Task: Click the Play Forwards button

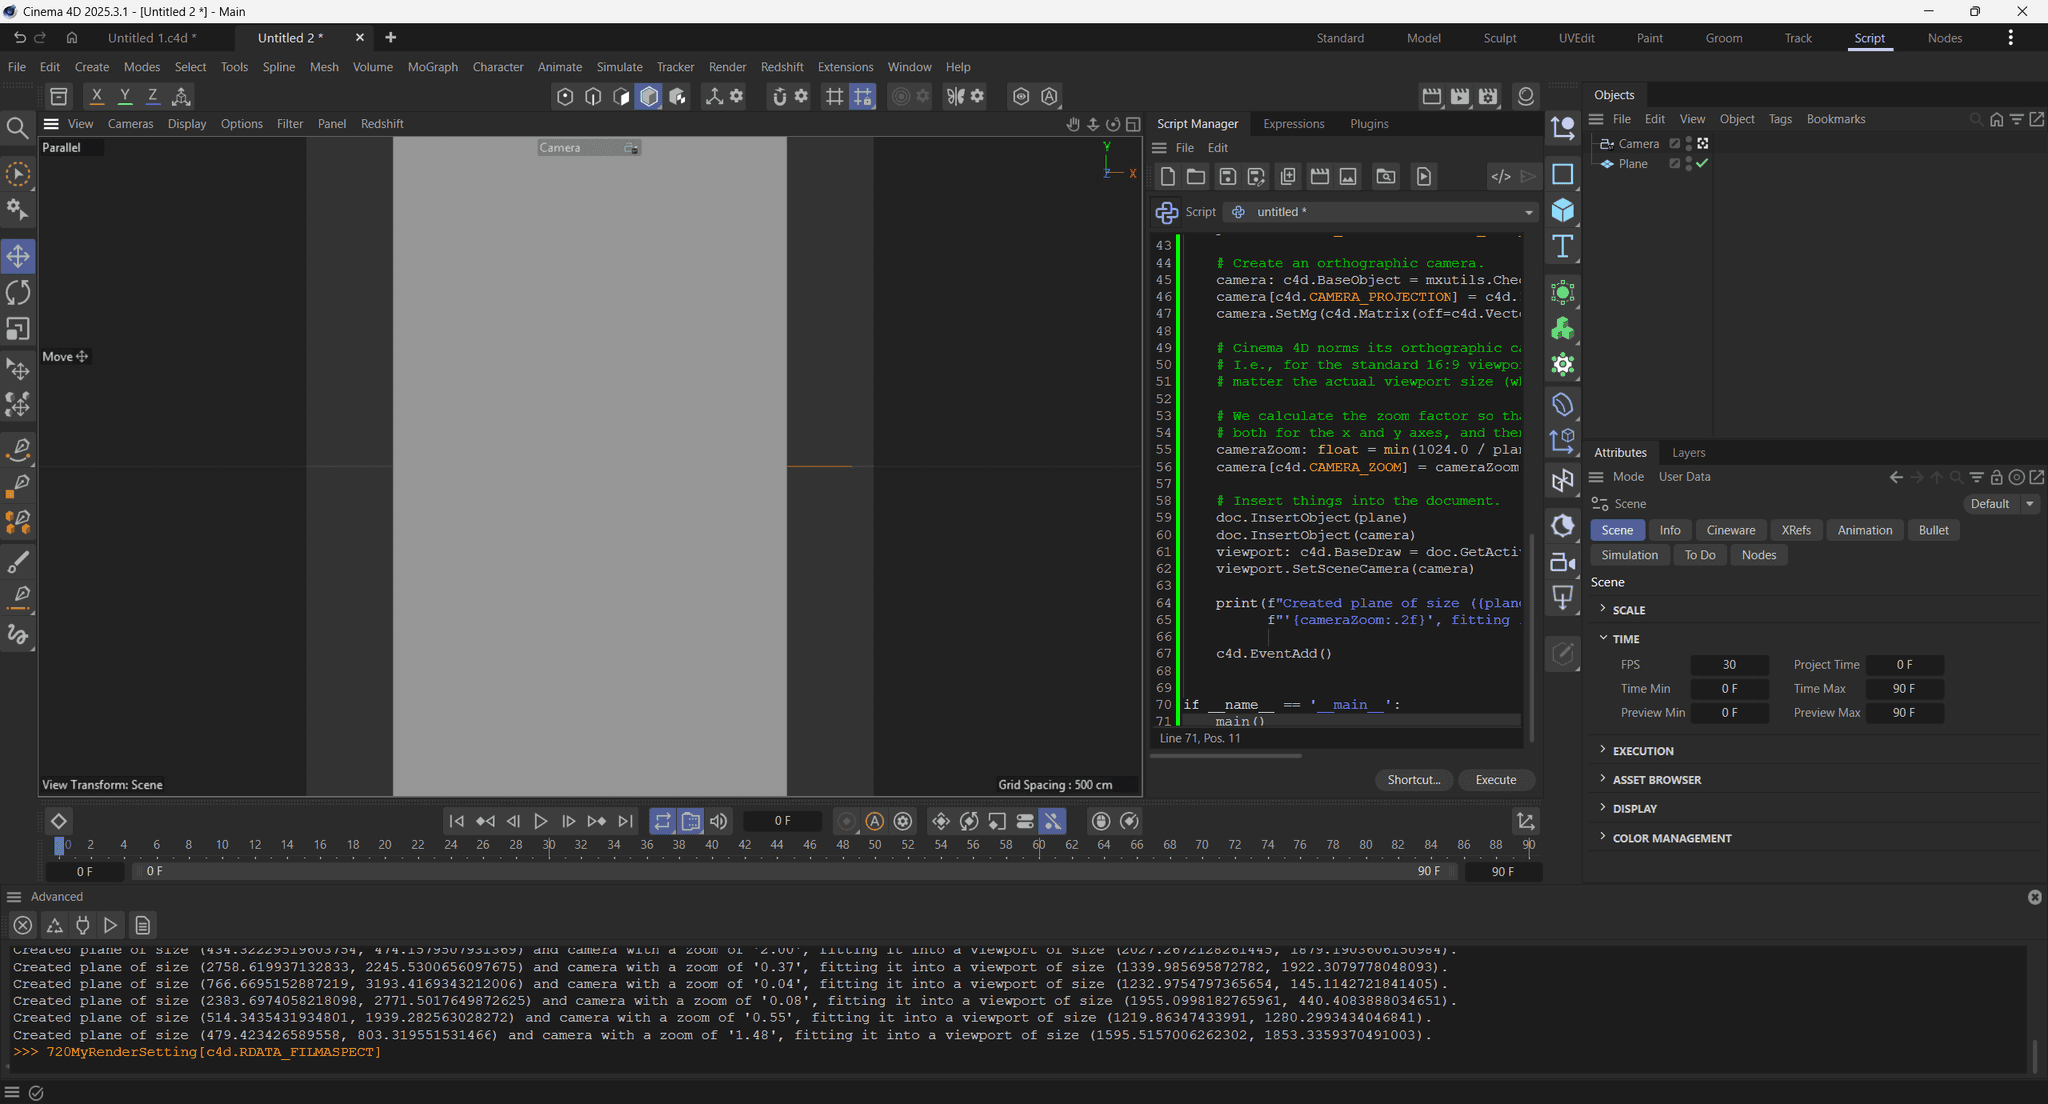Action: pos(540,821)
